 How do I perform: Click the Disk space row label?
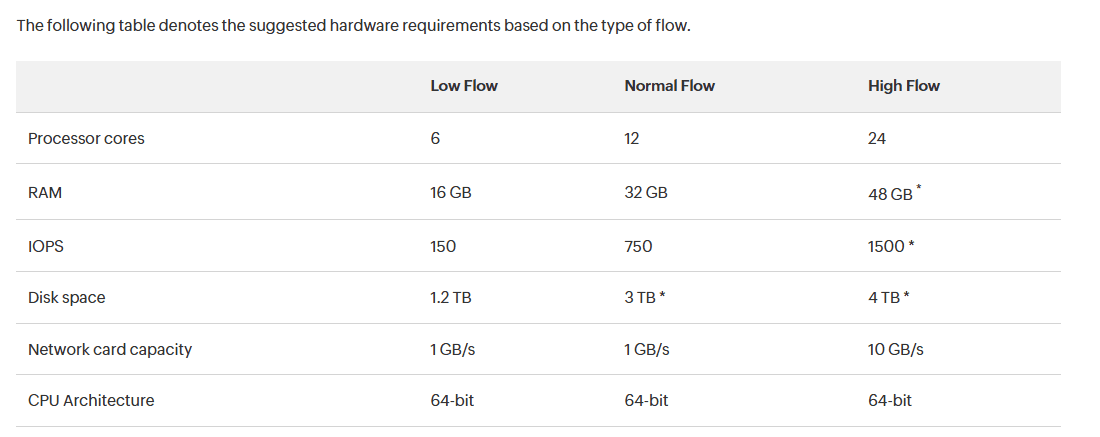[x=66, y=297]
